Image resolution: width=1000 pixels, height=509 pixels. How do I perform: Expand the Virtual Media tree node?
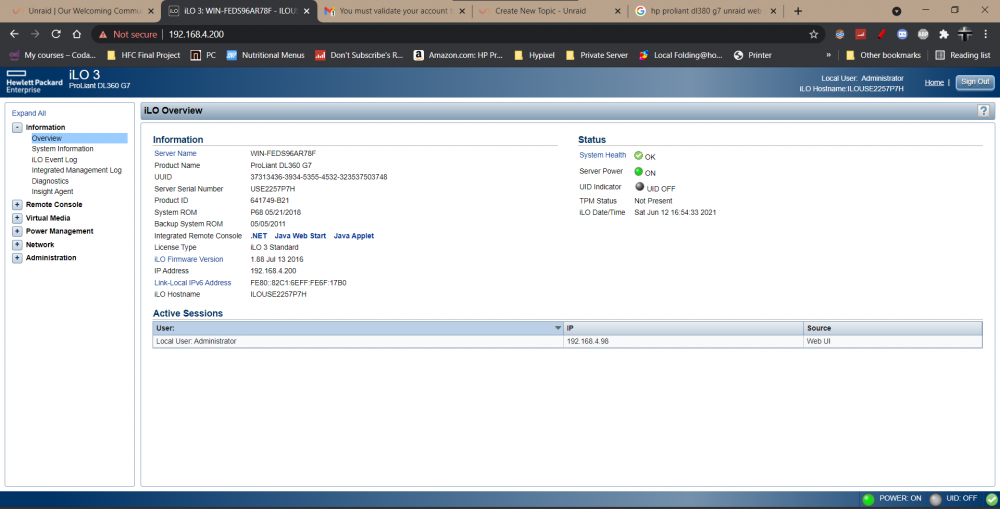point(17,218)
